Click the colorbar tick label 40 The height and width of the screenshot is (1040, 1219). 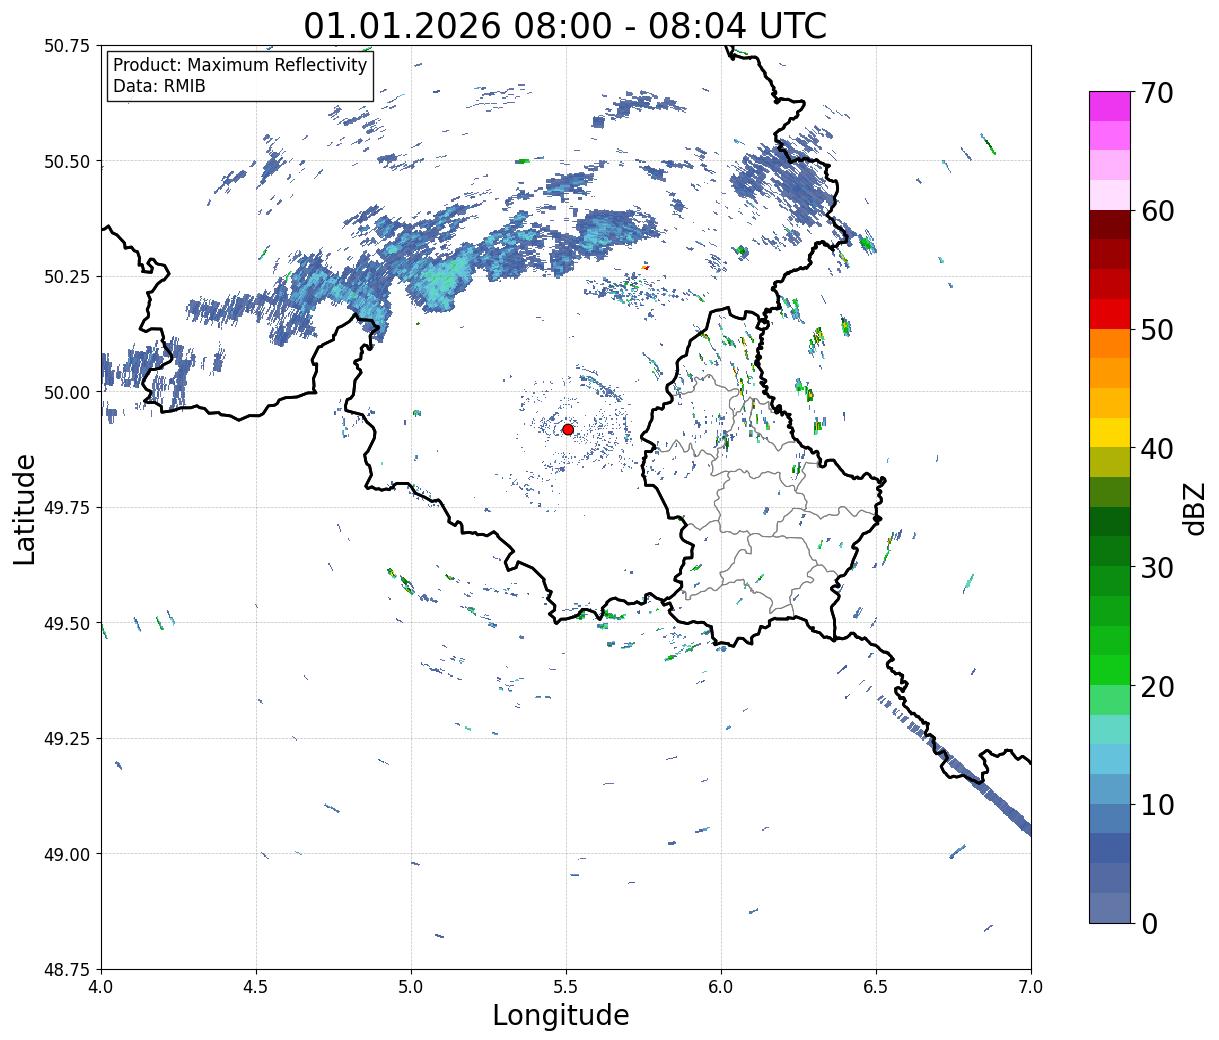coord(1157,449)
